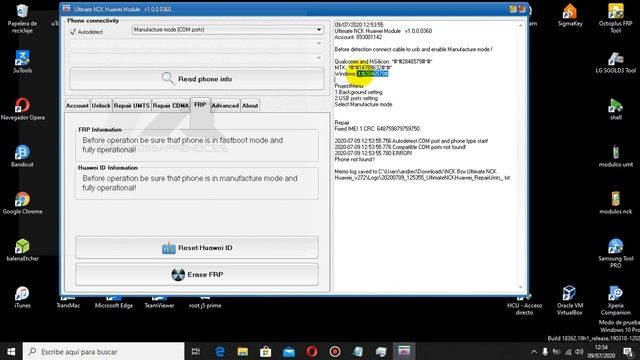Viewport: 640px width, 360px height.
Task: Open the Repair UMTS tab
Action: pyautogui.click(x=131, y=106)
